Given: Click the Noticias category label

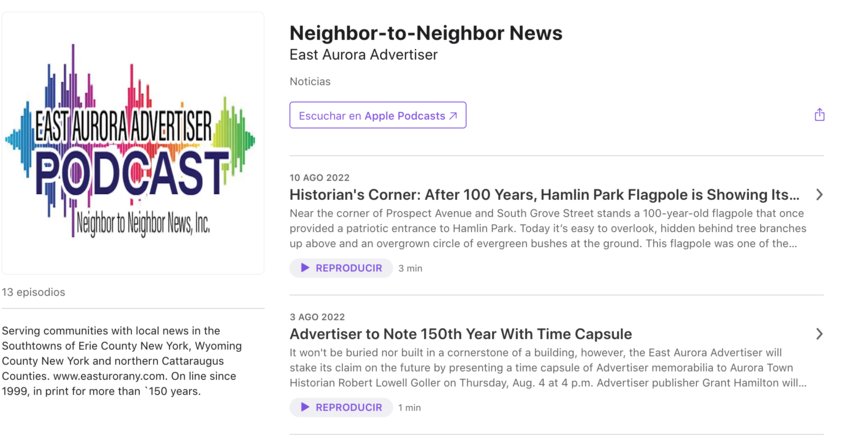Looking at the screenshot, I should (310, 81).
